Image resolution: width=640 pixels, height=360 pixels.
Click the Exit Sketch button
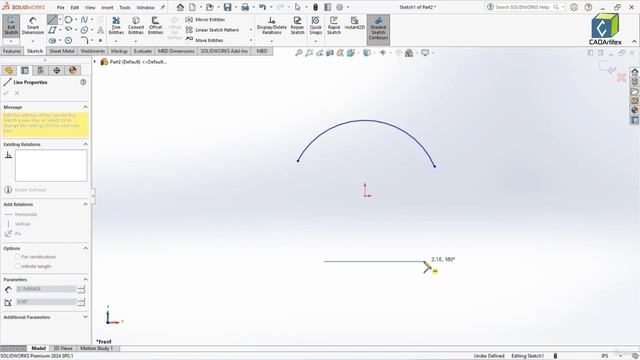click(11, 26)
